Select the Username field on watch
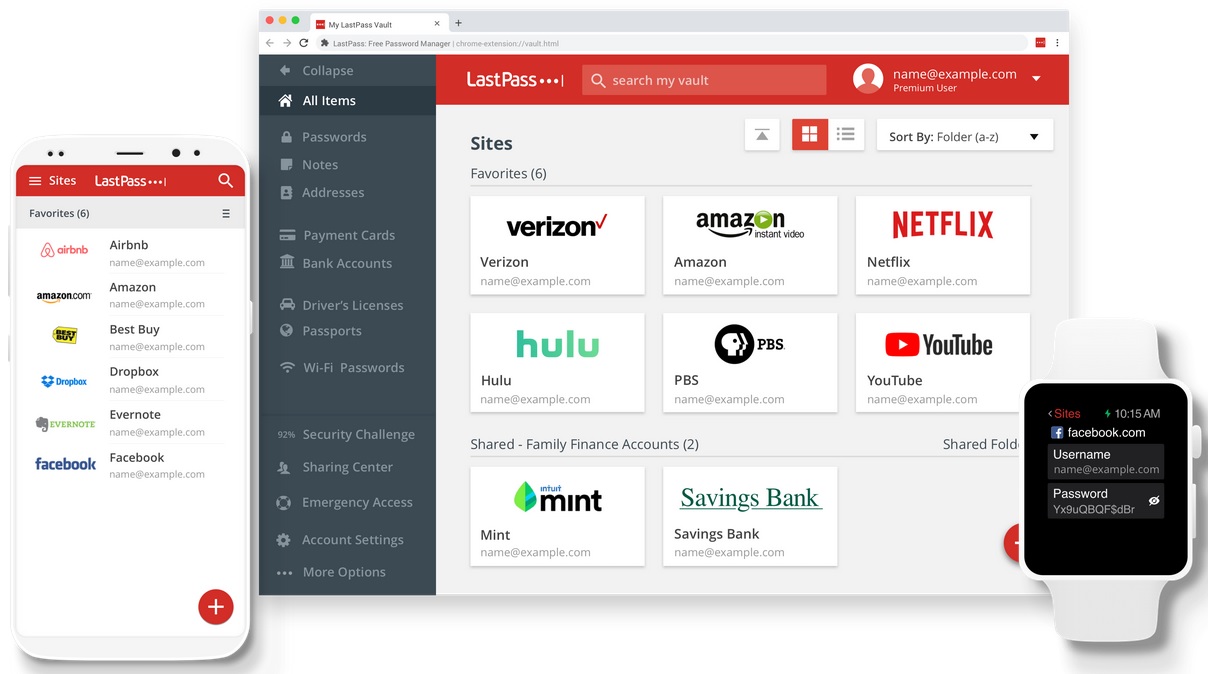Image resolution: width=1208 pixels, height=674 pixels. click(x=1106, y=462)
